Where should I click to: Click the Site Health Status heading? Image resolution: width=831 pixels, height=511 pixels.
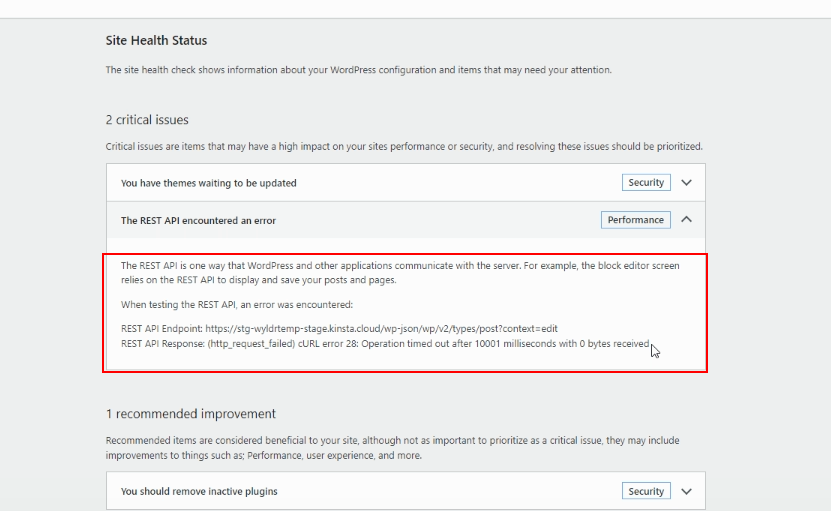pos(156,40)
